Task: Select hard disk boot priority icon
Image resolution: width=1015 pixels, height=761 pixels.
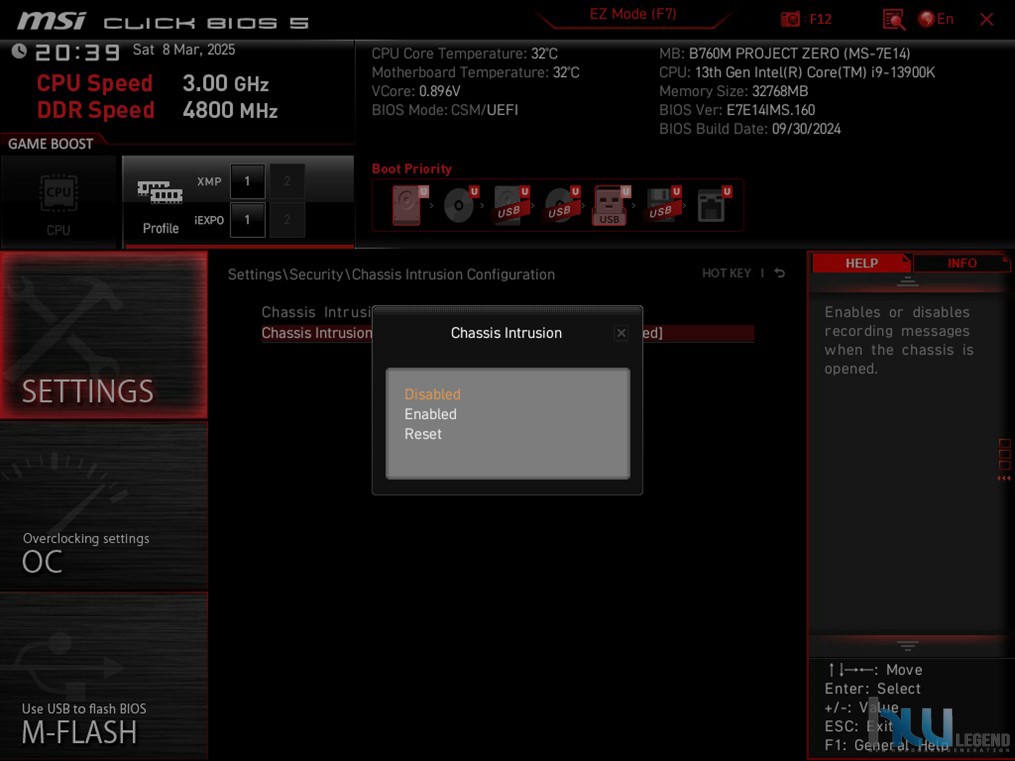Action: coord(410,204)
